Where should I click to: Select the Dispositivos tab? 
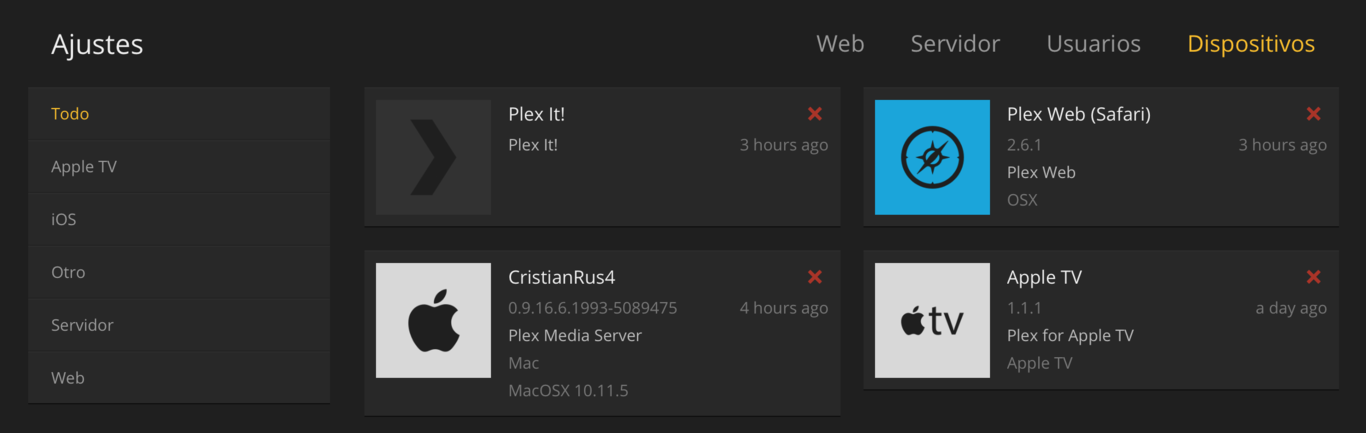1251,44
